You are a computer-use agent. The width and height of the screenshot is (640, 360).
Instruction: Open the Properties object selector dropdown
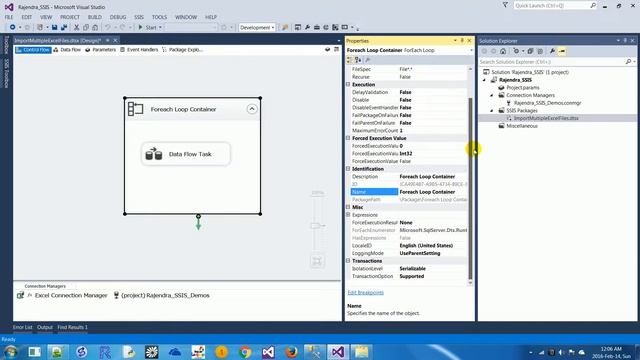[471, 50]
